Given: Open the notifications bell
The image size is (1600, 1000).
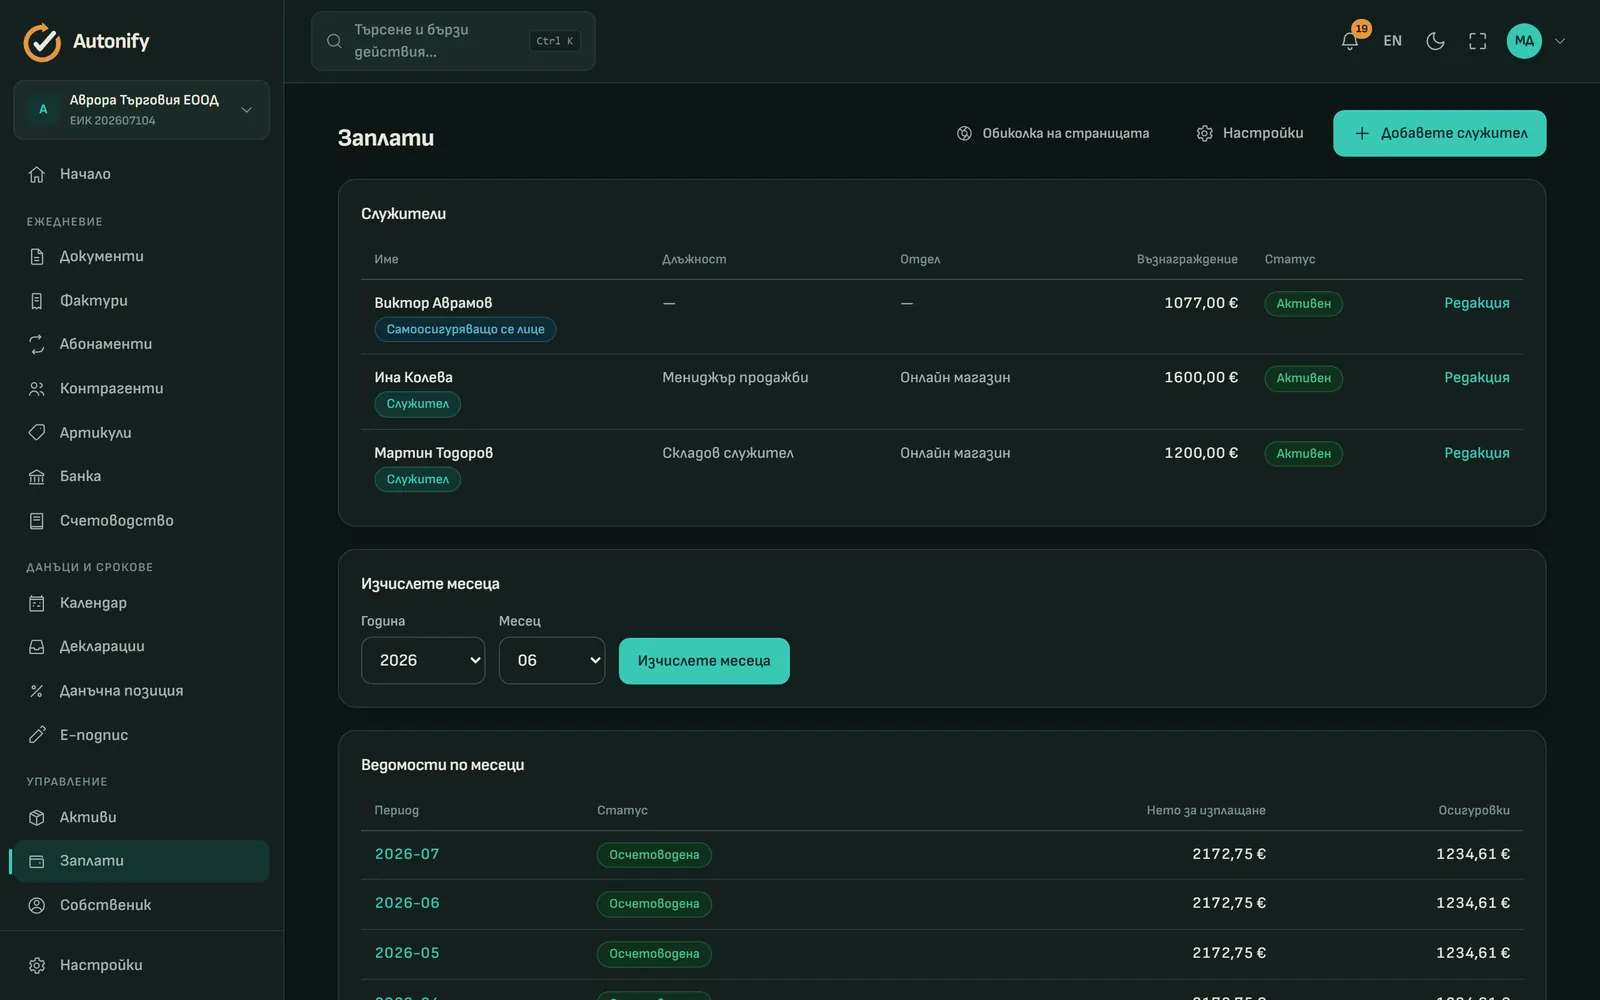Looking at the screenshot, I should pyautogui.click(x=1350, y=41).
